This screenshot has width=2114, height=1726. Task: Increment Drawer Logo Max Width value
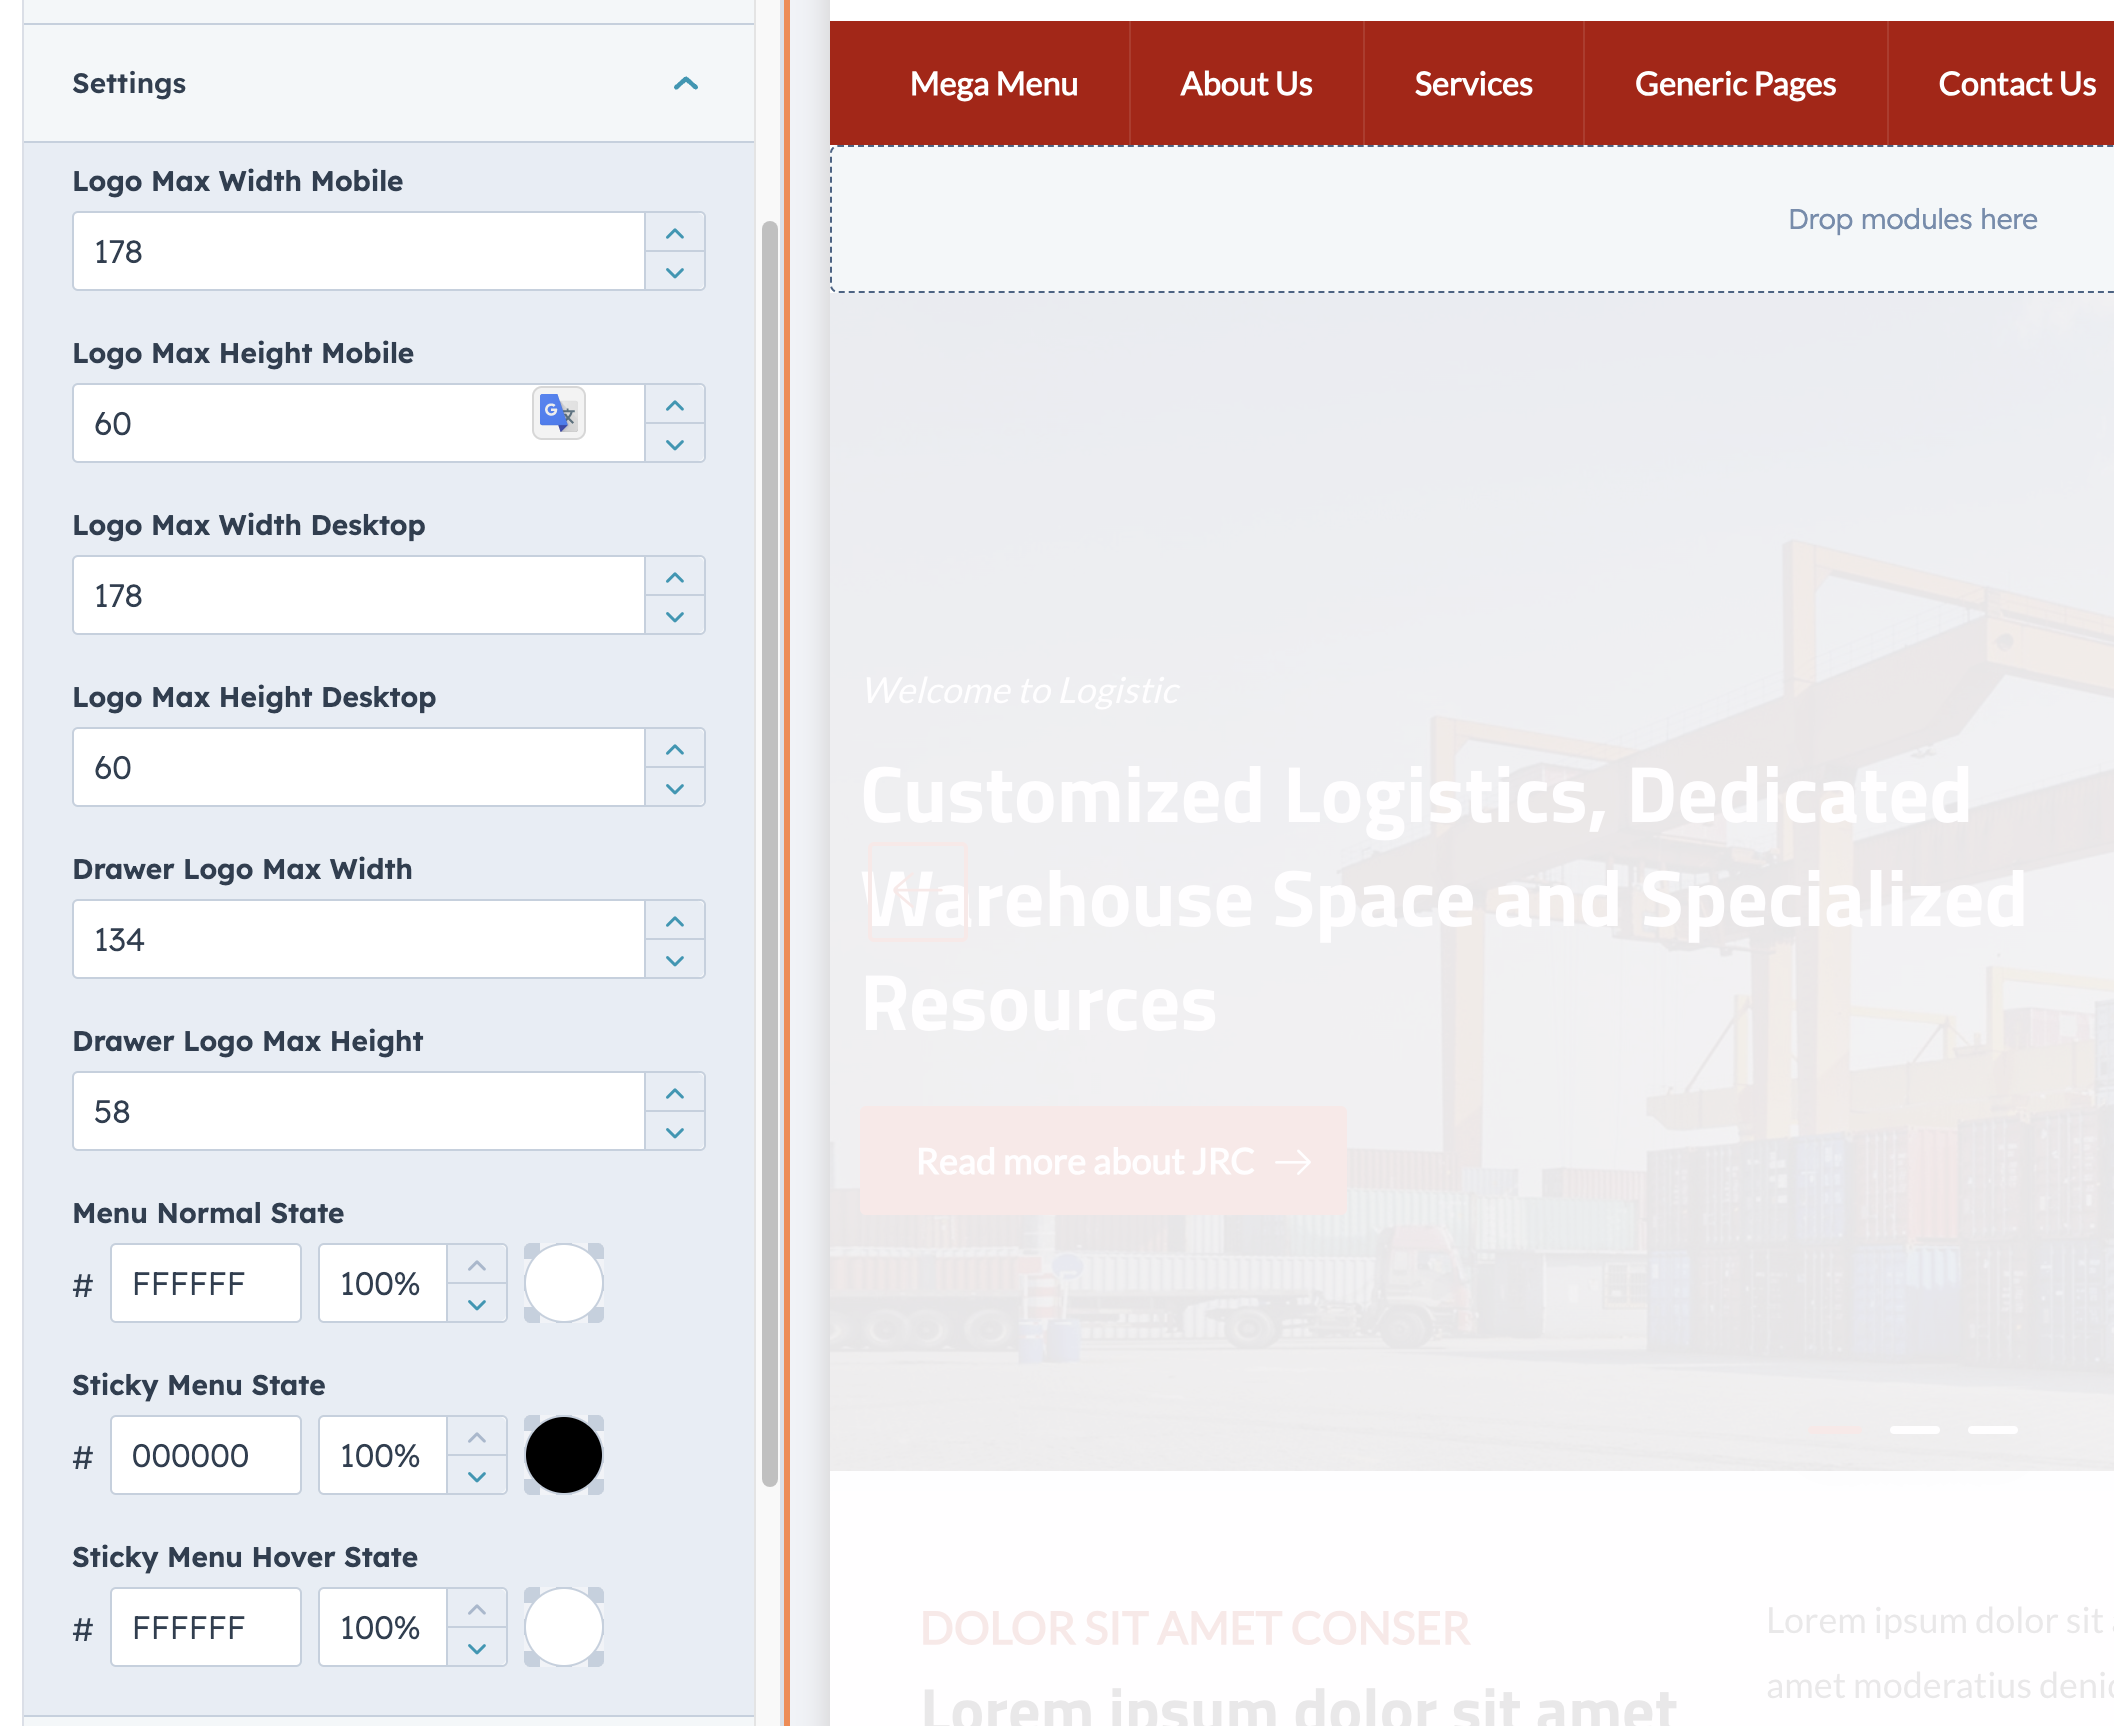click(675, 921)
